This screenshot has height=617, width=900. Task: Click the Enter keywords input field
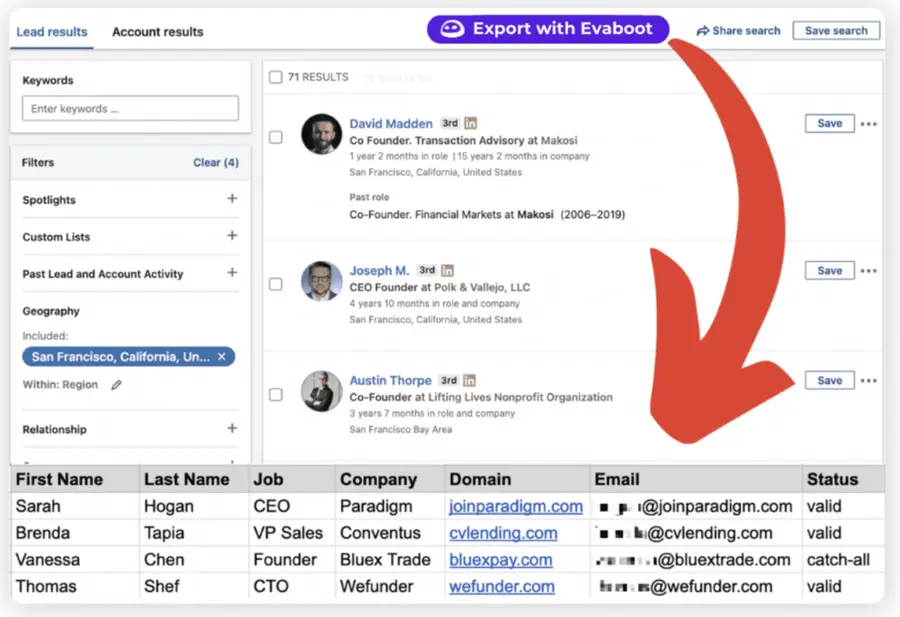pos(129,106)
